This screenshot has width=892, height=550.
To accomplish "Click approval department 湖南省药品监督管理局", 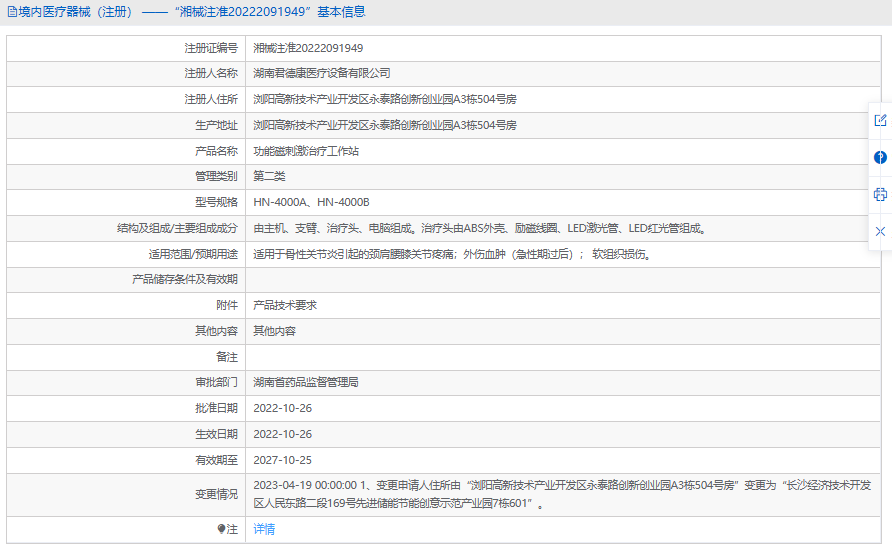I will (305, 382).
